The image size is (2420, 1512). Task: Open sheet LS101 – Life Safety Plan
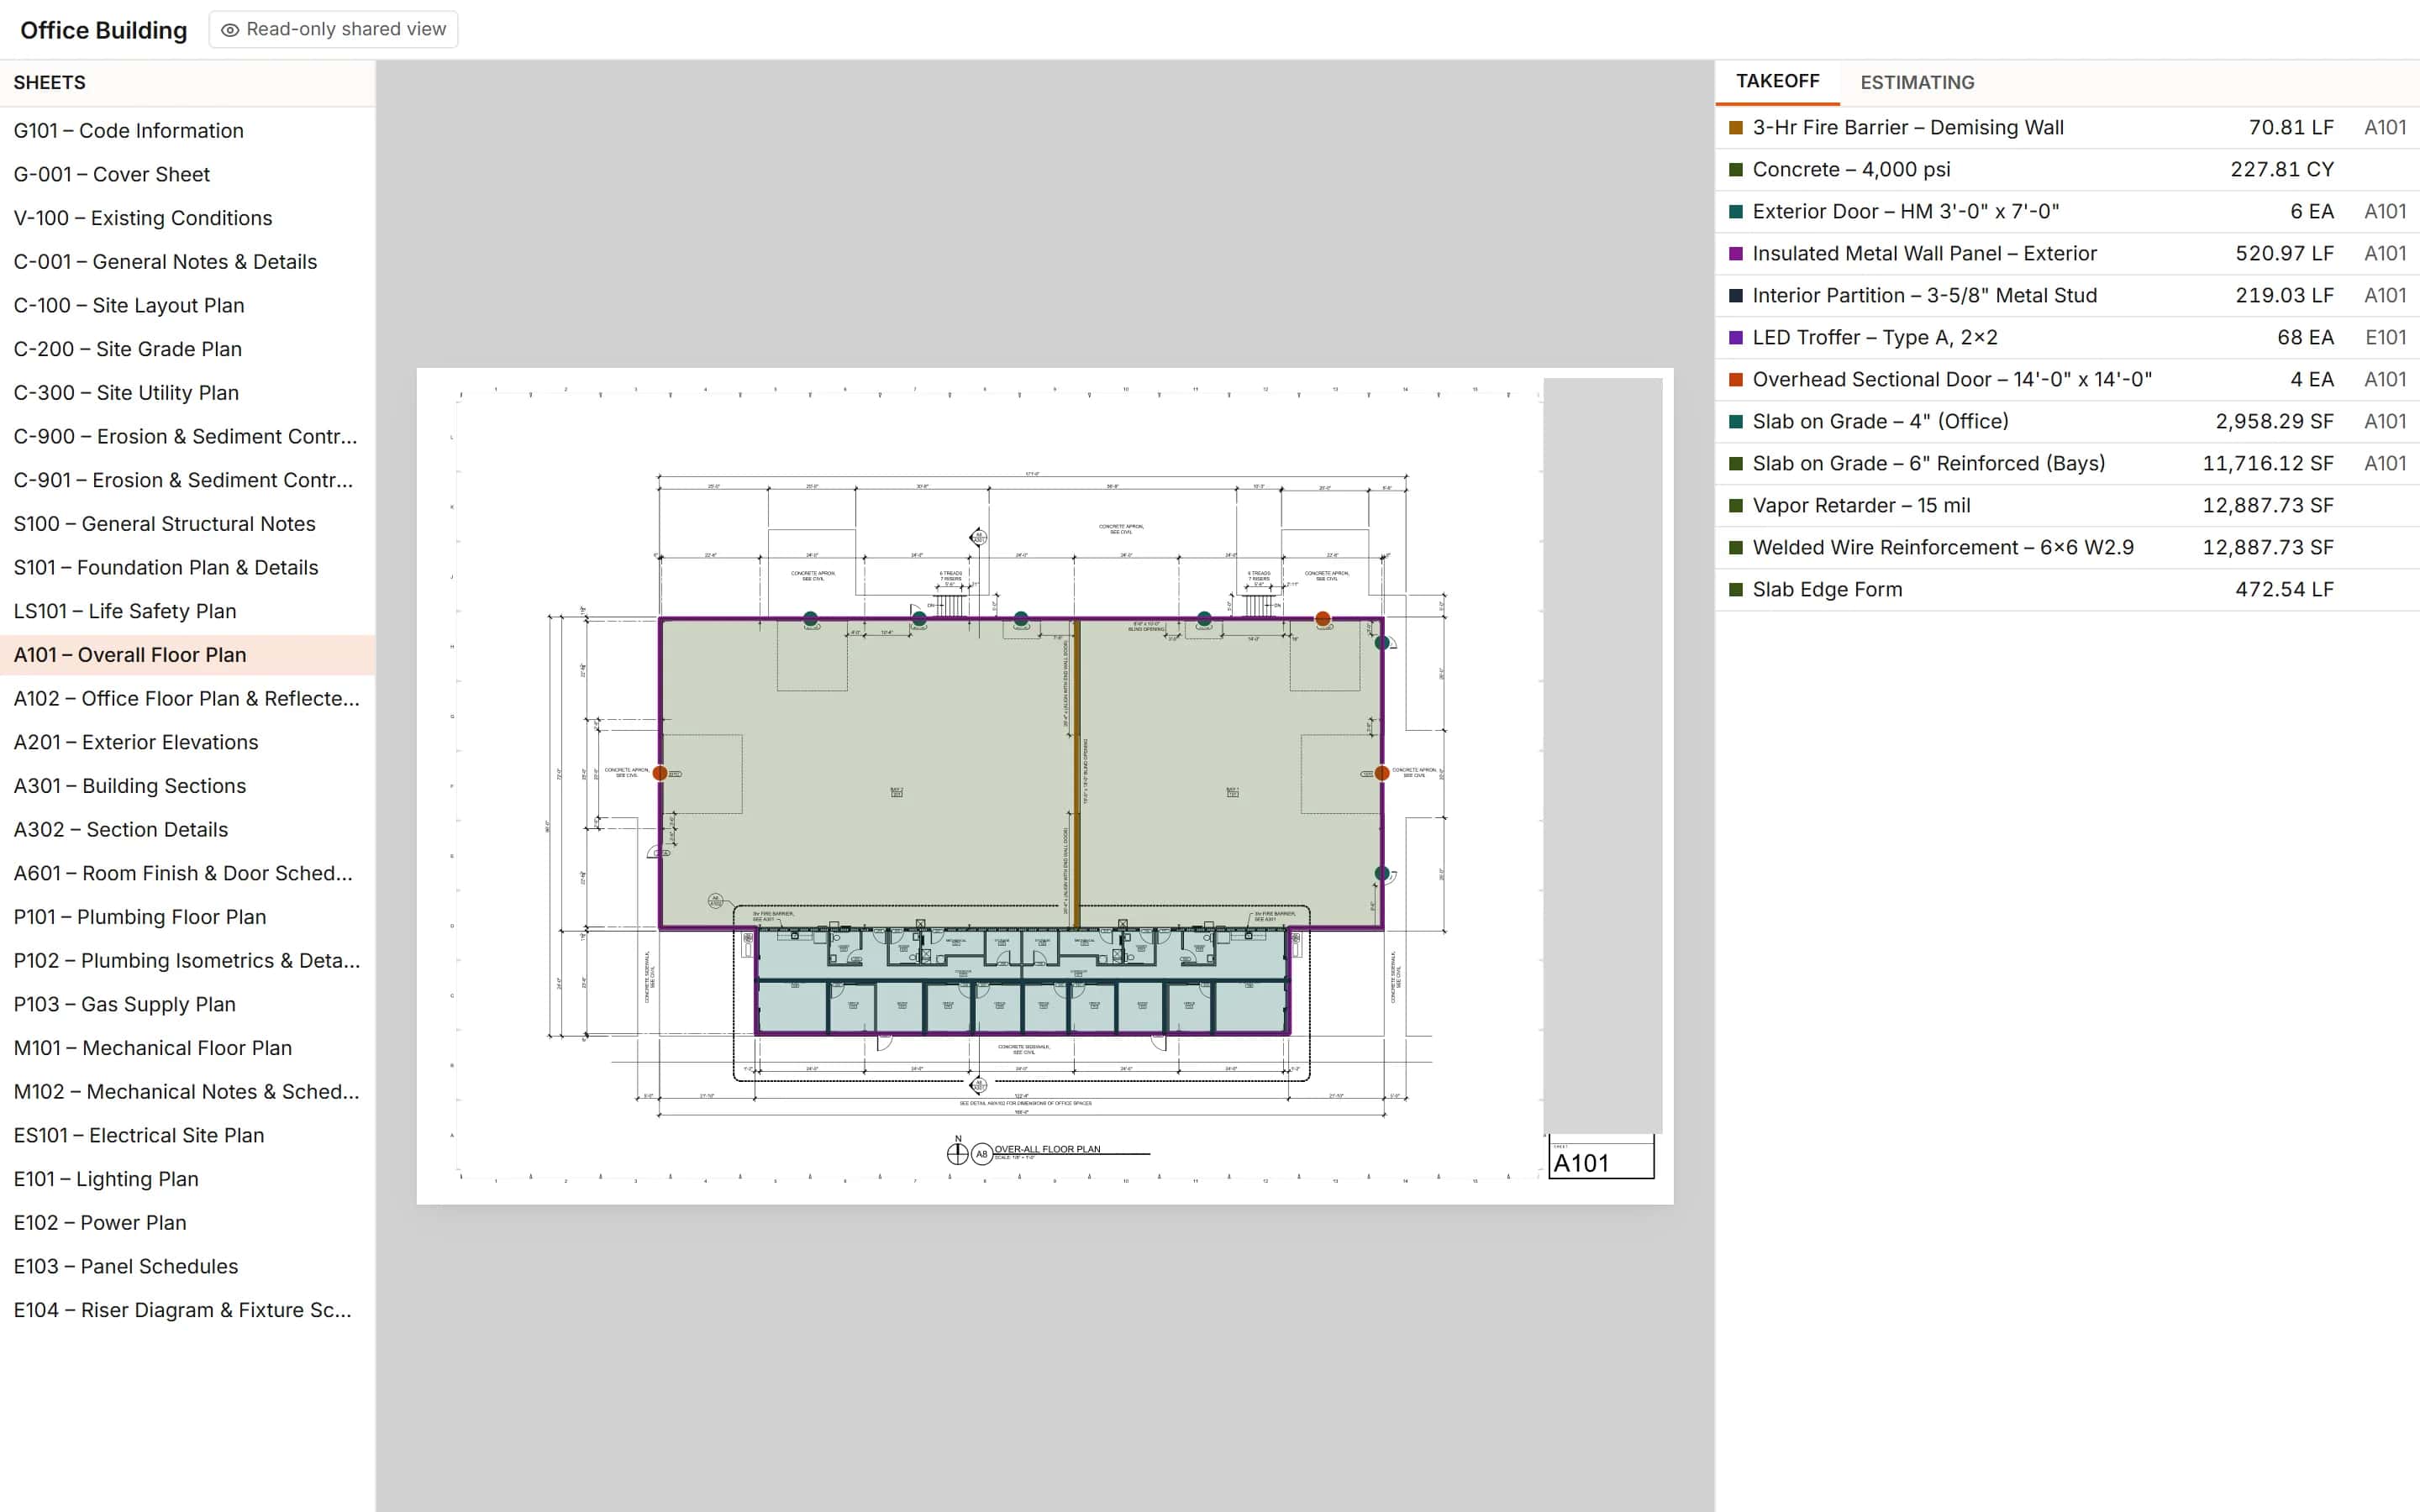click(x=187, y=611)
